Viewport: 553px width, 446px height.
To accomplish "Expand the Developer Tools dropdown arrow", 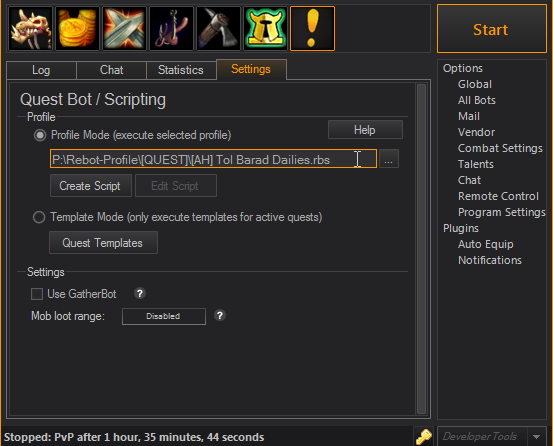I will [x=536, y=437].
